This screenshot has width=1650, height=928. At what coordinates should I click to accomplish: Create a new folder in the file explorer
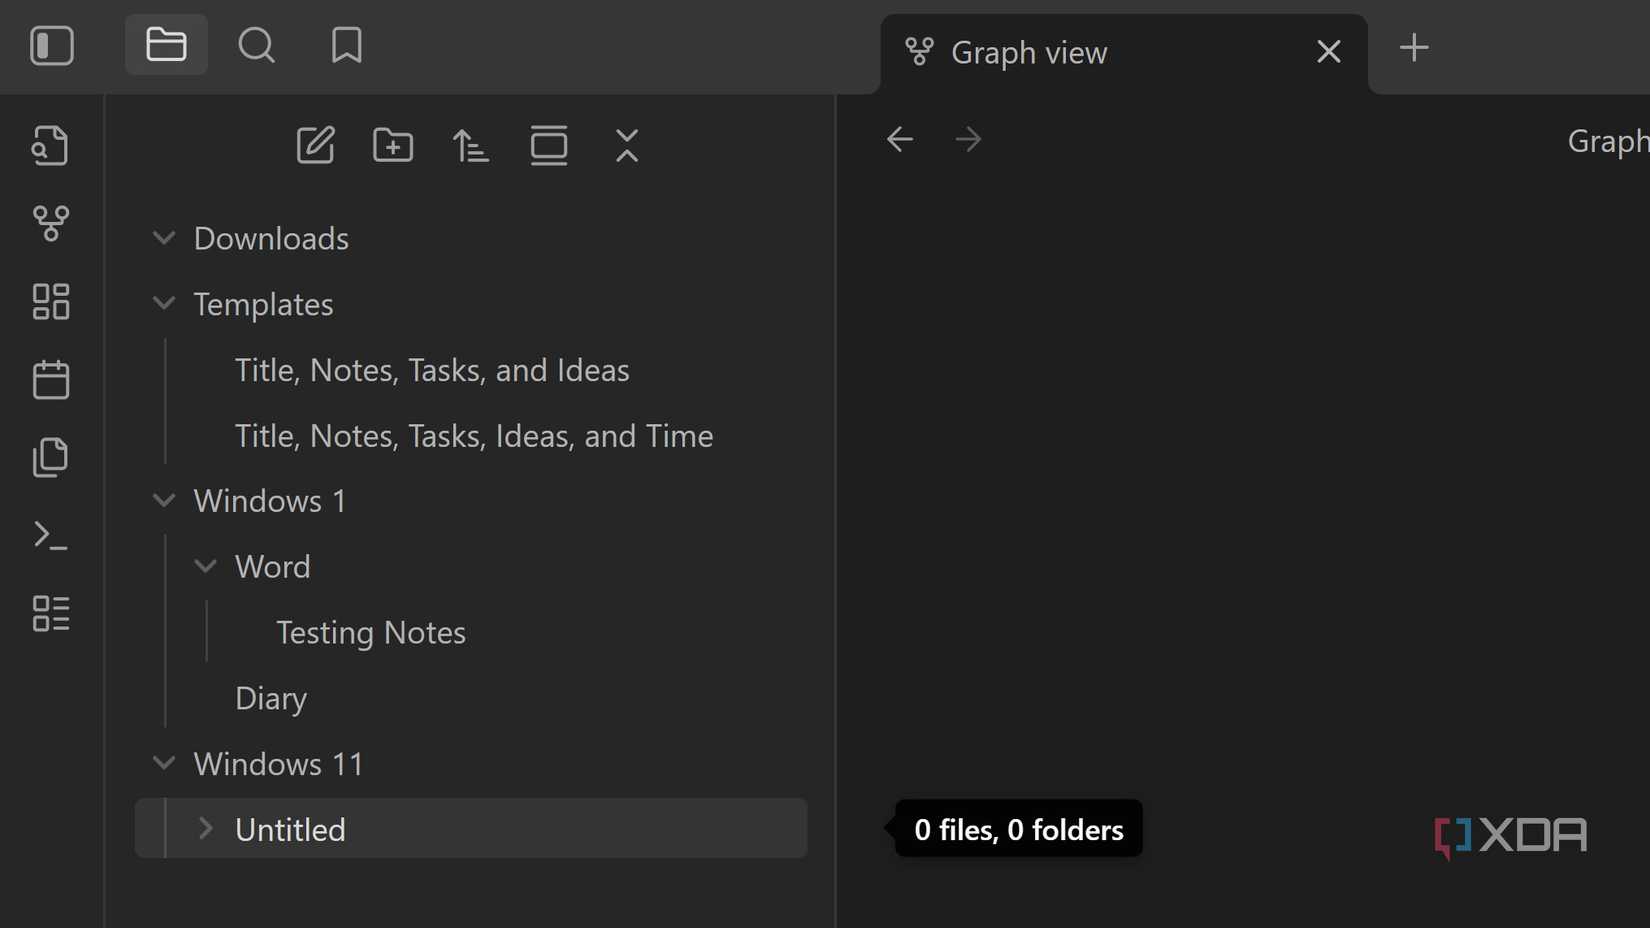393,145
